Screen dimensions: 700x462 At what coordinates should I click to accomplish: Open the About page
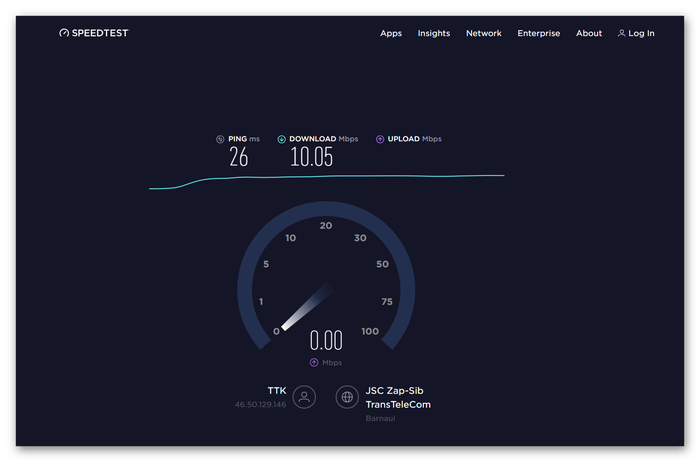coord(589,33)
